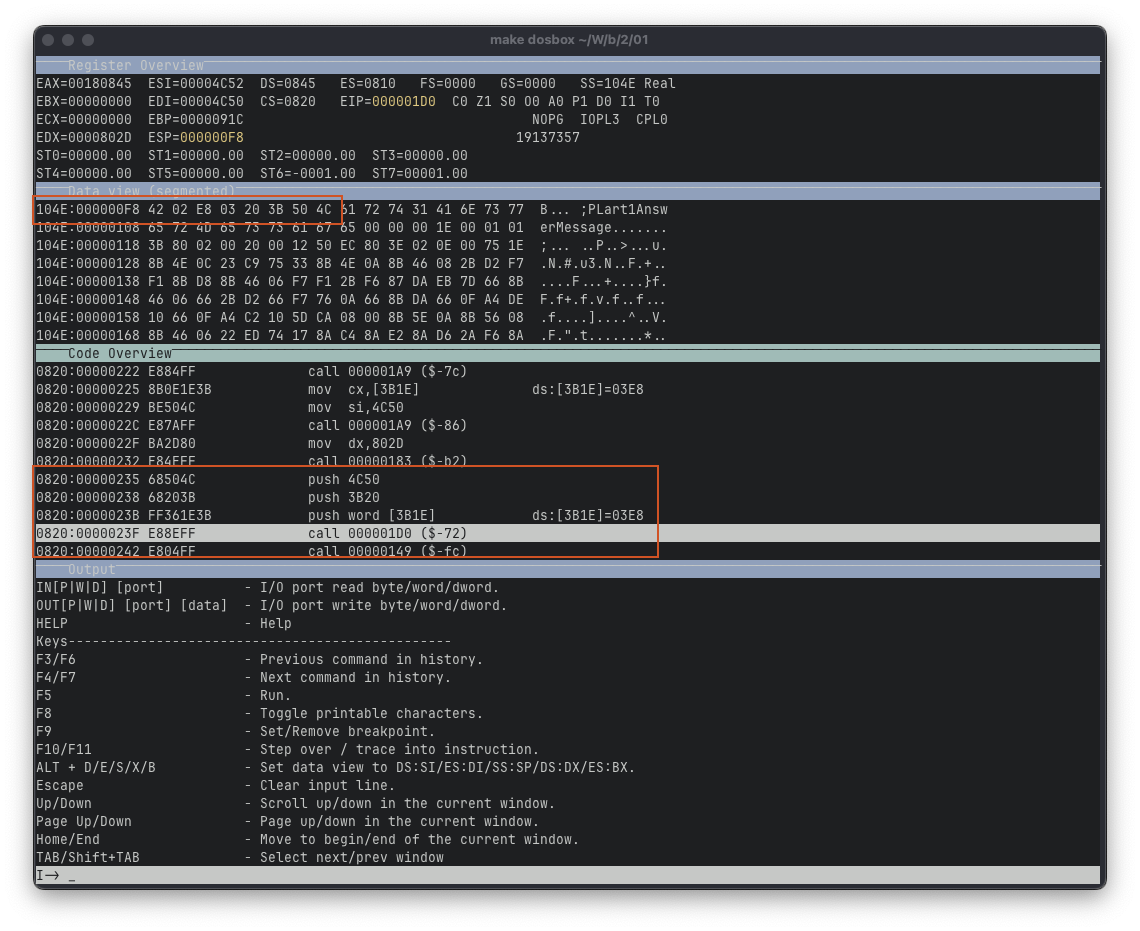This screenshot has height=931, width=1140.
Task: Select the Data view (segmented) header
Action: pyautogui.click(x=567, y=191)
